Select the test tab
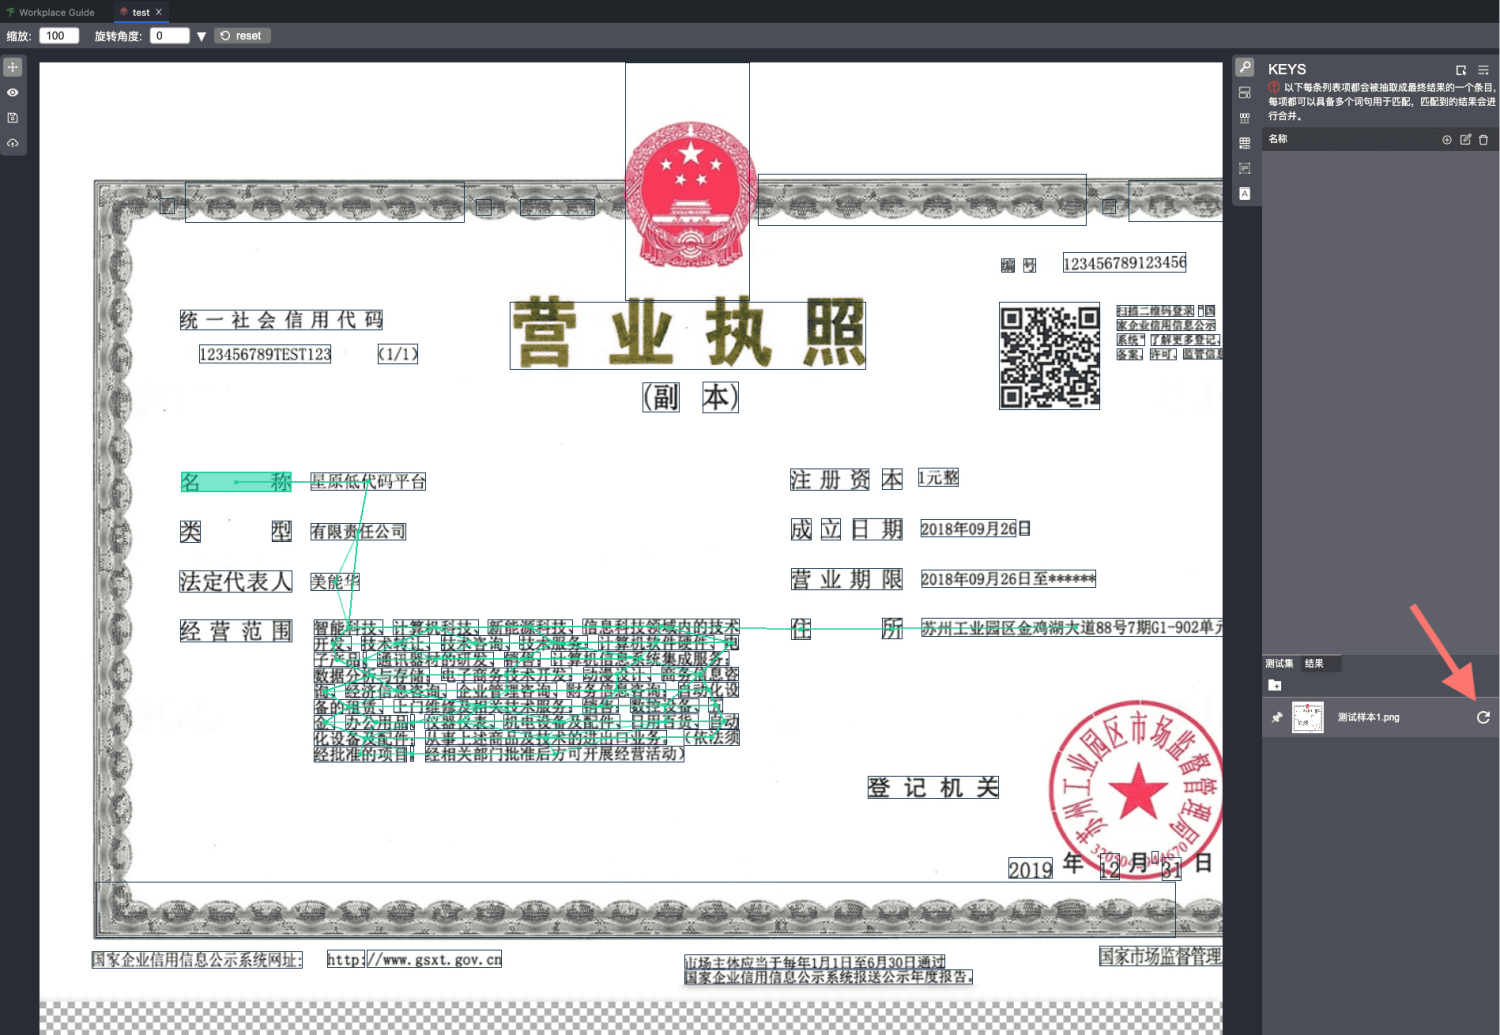 tap(141, 12)
